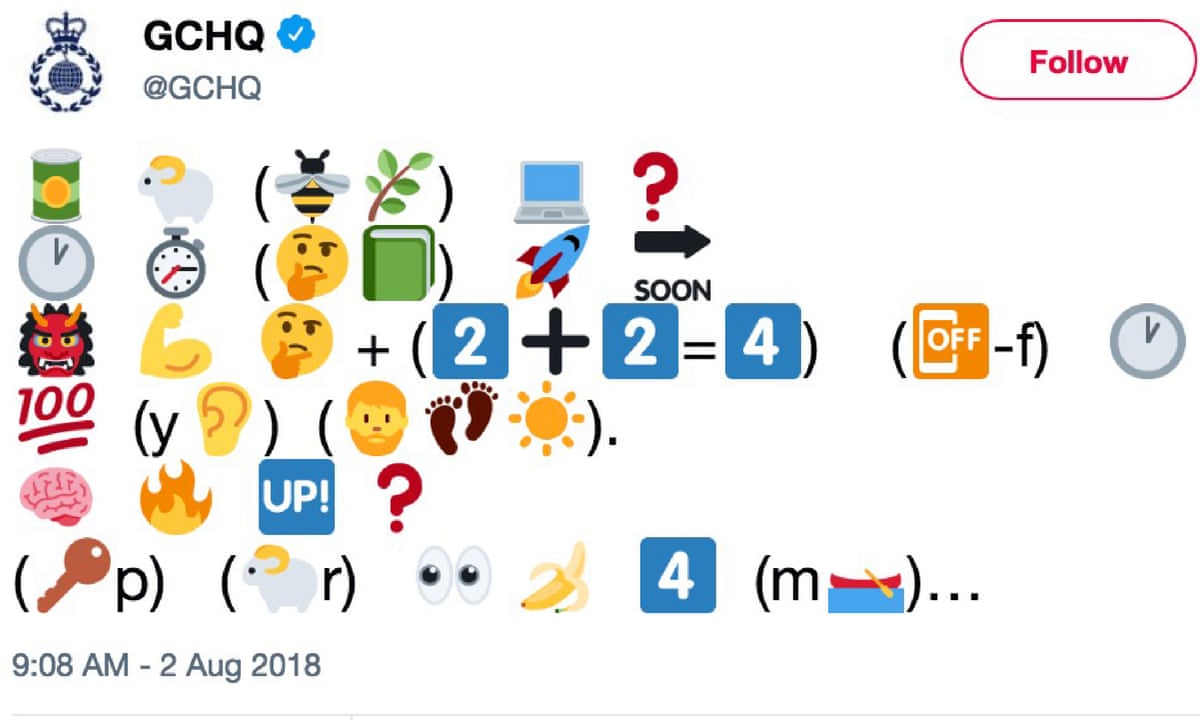Click the Follow button

pos(1078,62)
